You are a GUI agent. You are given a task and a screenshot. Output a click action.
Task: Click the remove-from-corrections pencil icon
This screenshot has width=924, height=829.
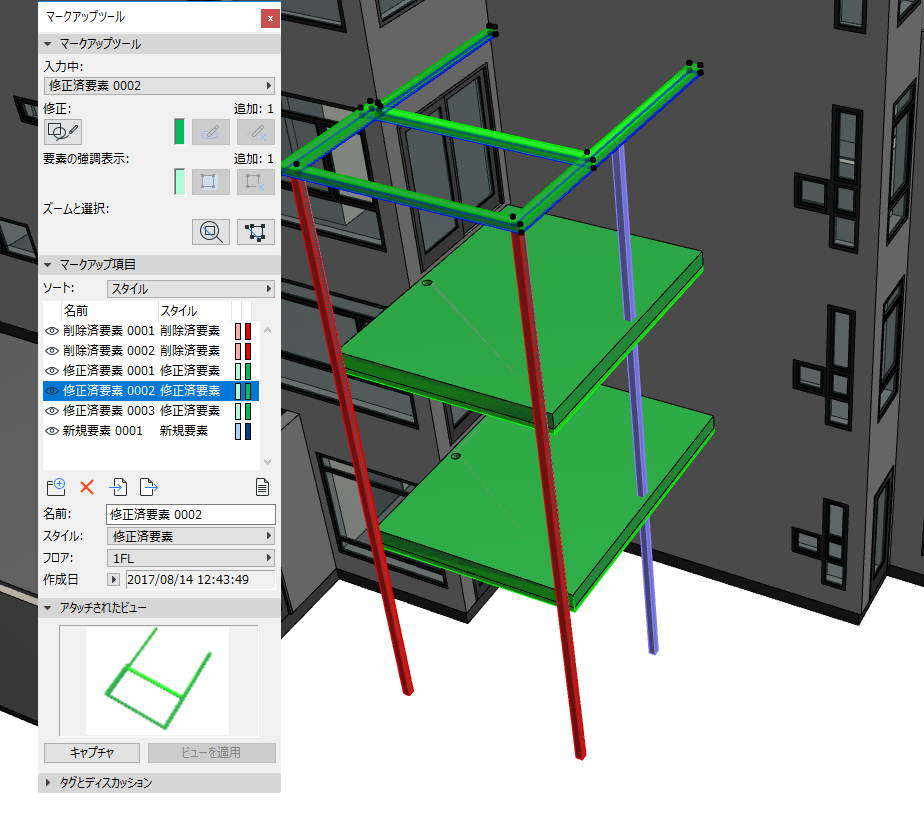[x=256, y=132]
